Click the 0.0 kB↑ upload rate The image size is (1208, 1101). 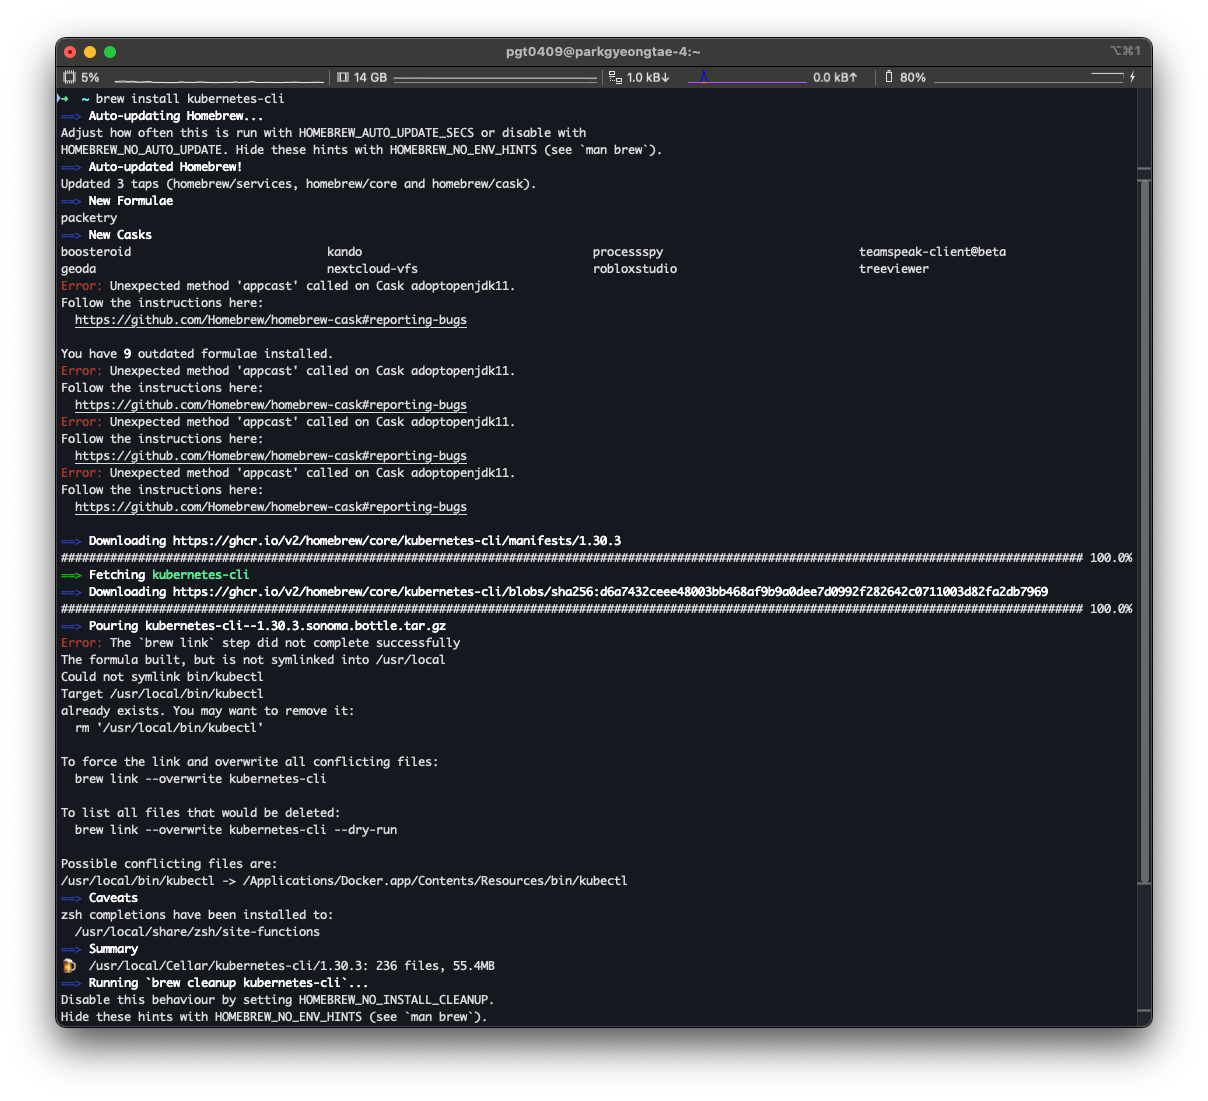point(835,77)
